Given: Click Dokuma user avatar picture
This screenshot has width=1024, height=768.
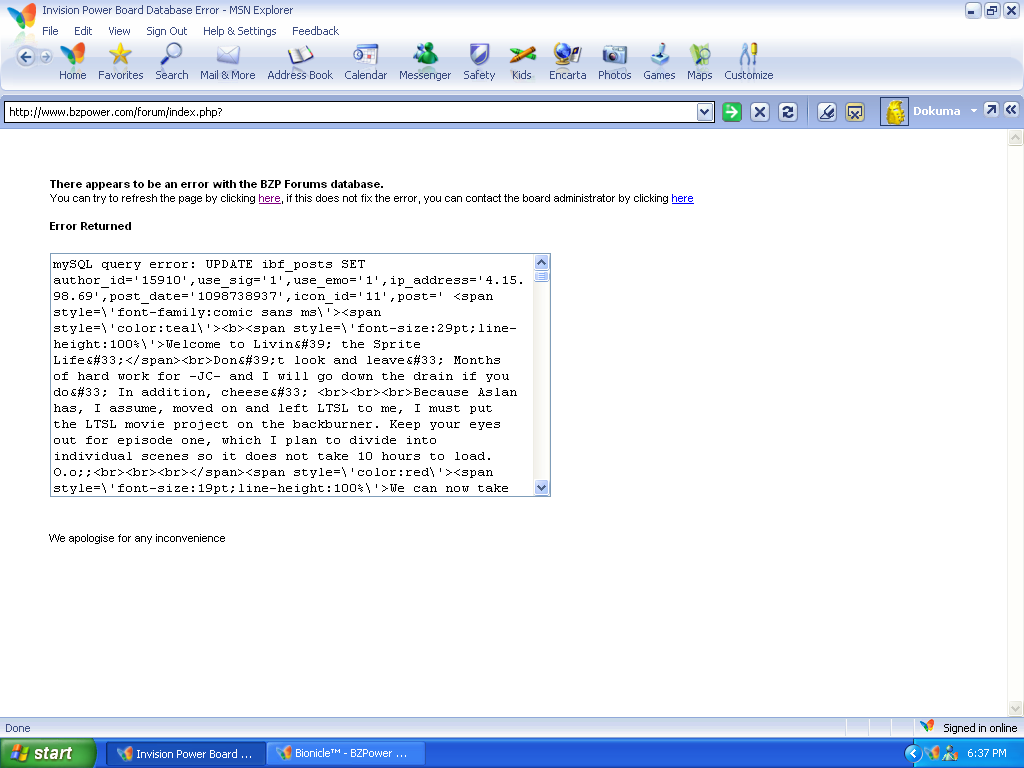Looking at the screenshot, I should 894,111.
